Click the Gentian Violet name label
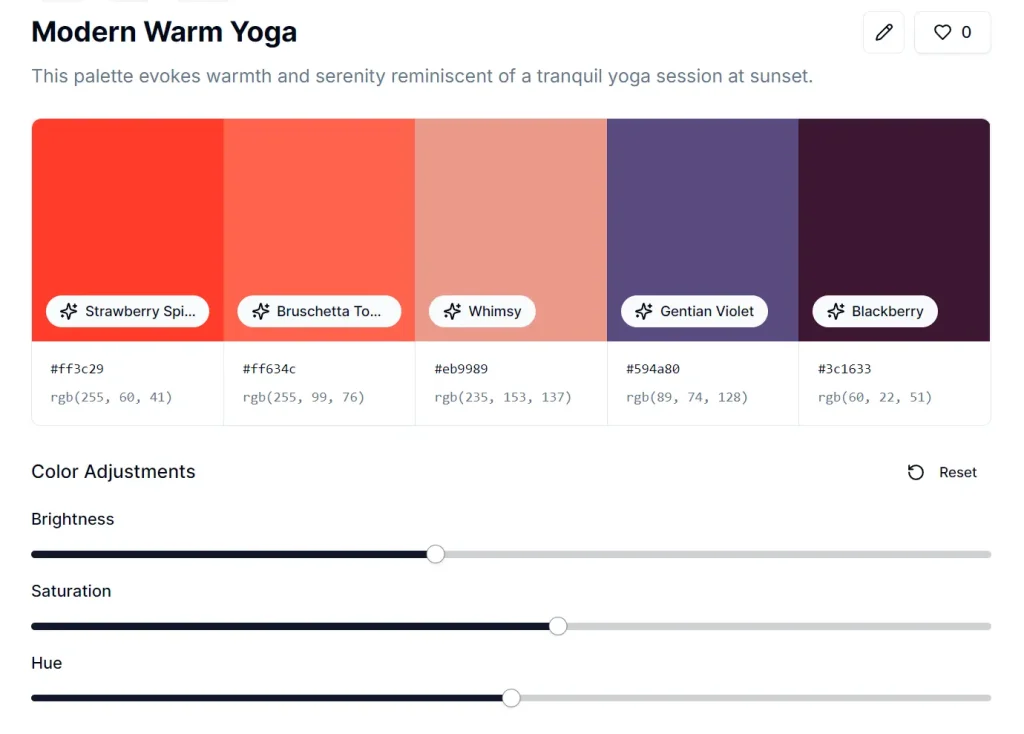Viewport: 1024px width, 734px height. point(705,311)
